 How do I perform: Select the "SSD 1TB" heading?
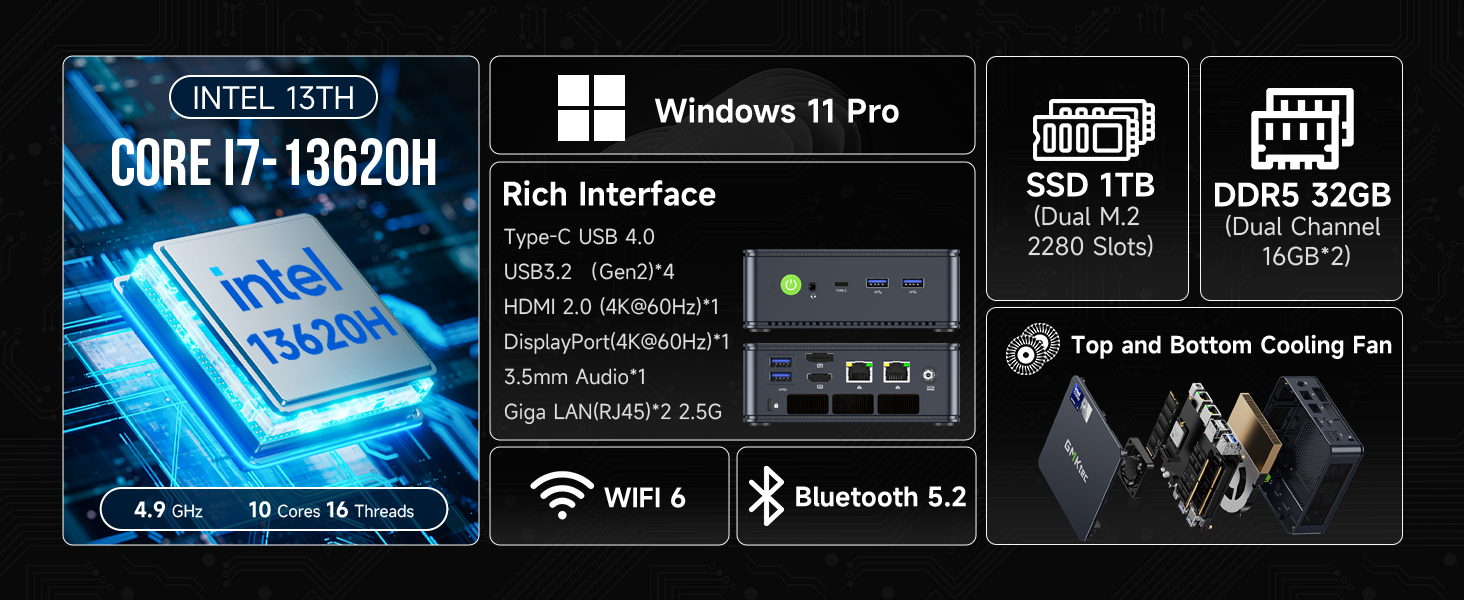[x=1090, y=185]
